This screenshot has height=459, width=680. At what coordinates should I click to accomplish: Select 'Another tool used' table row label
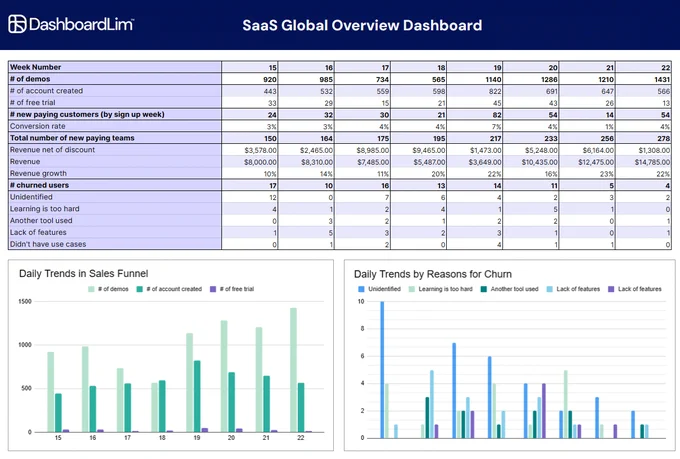tap(41, 220)
